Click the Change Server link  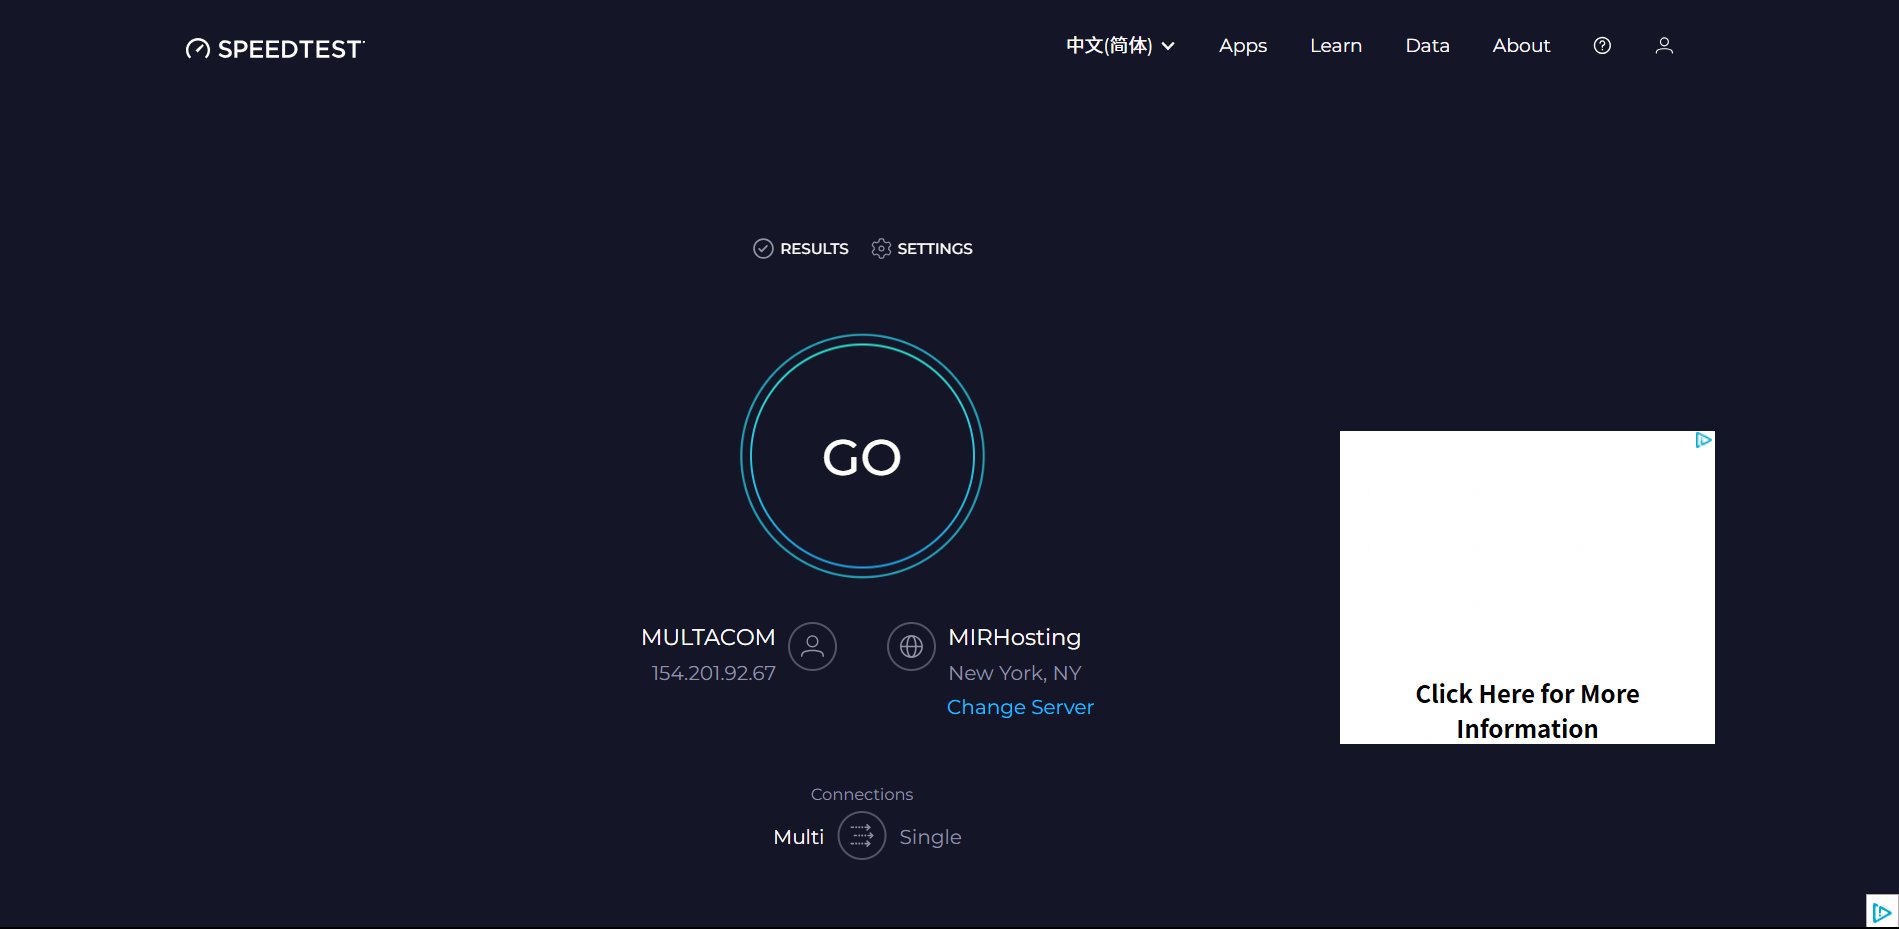point(1020,707)
